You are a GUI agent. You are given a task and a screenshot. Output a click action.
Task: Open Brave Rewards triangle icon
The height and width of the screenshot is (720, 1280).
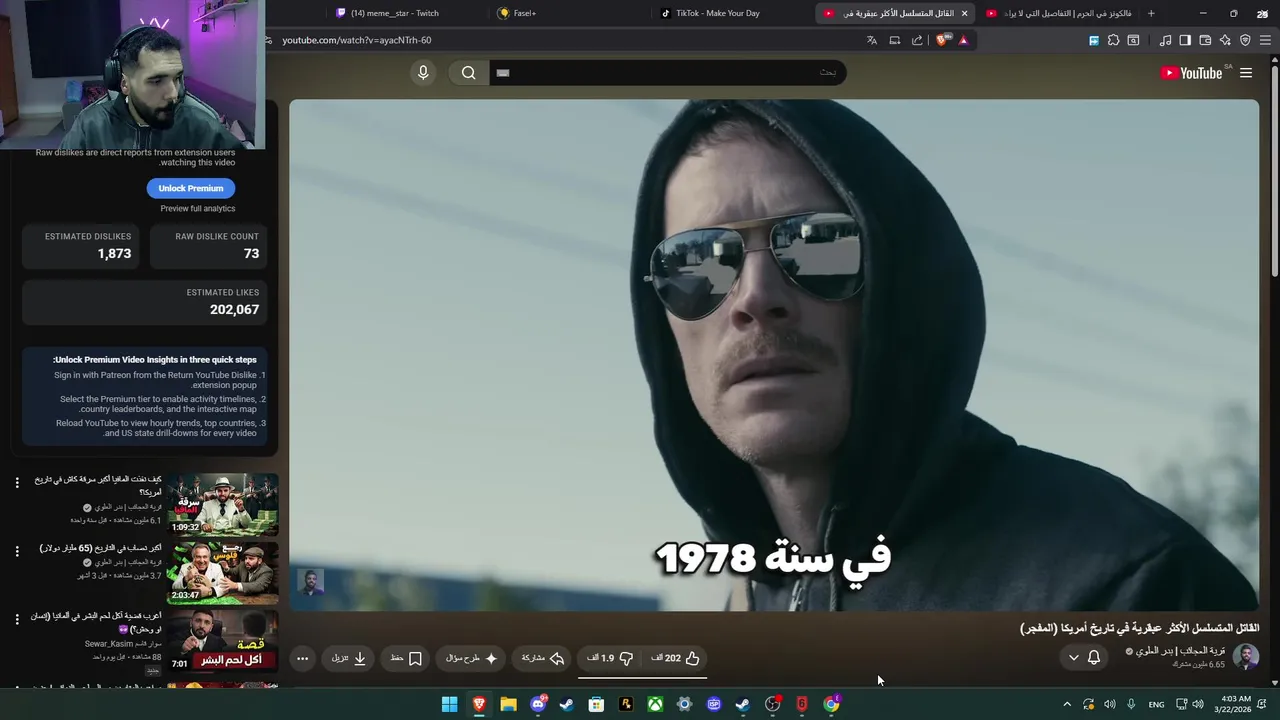click(964, 40)
